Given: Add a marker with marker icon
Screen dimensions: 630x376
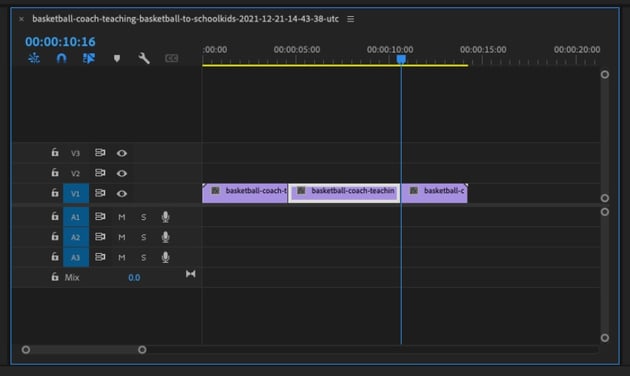Looking at the screenshot, I should pyautogui.click(x=117, y=59).
